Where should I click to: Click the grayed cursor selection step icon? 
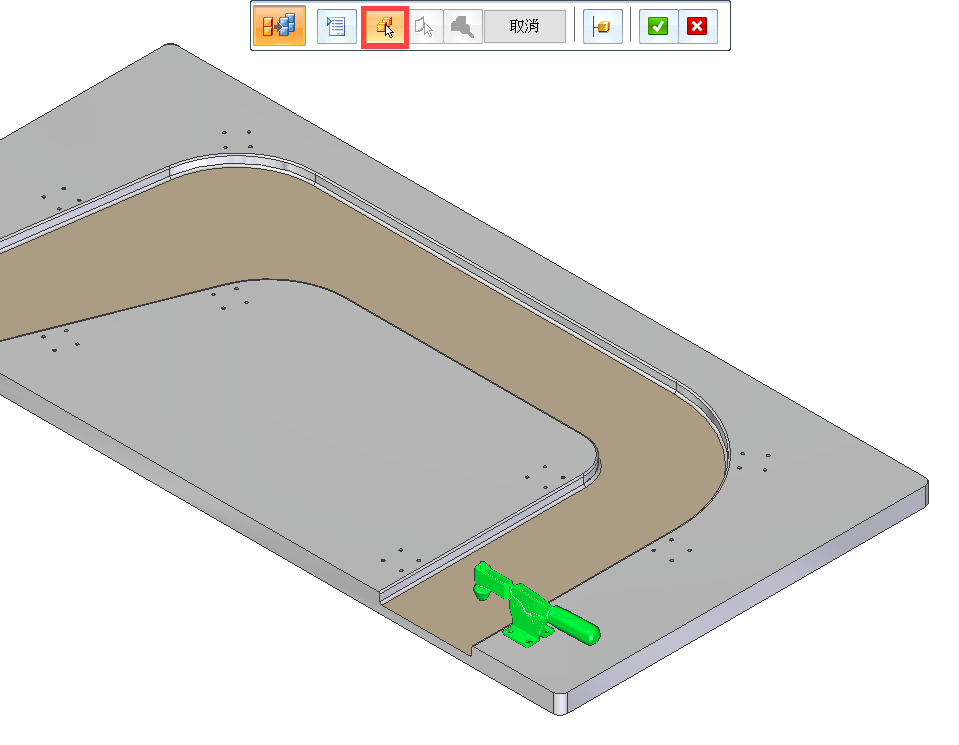click(424, 26)
